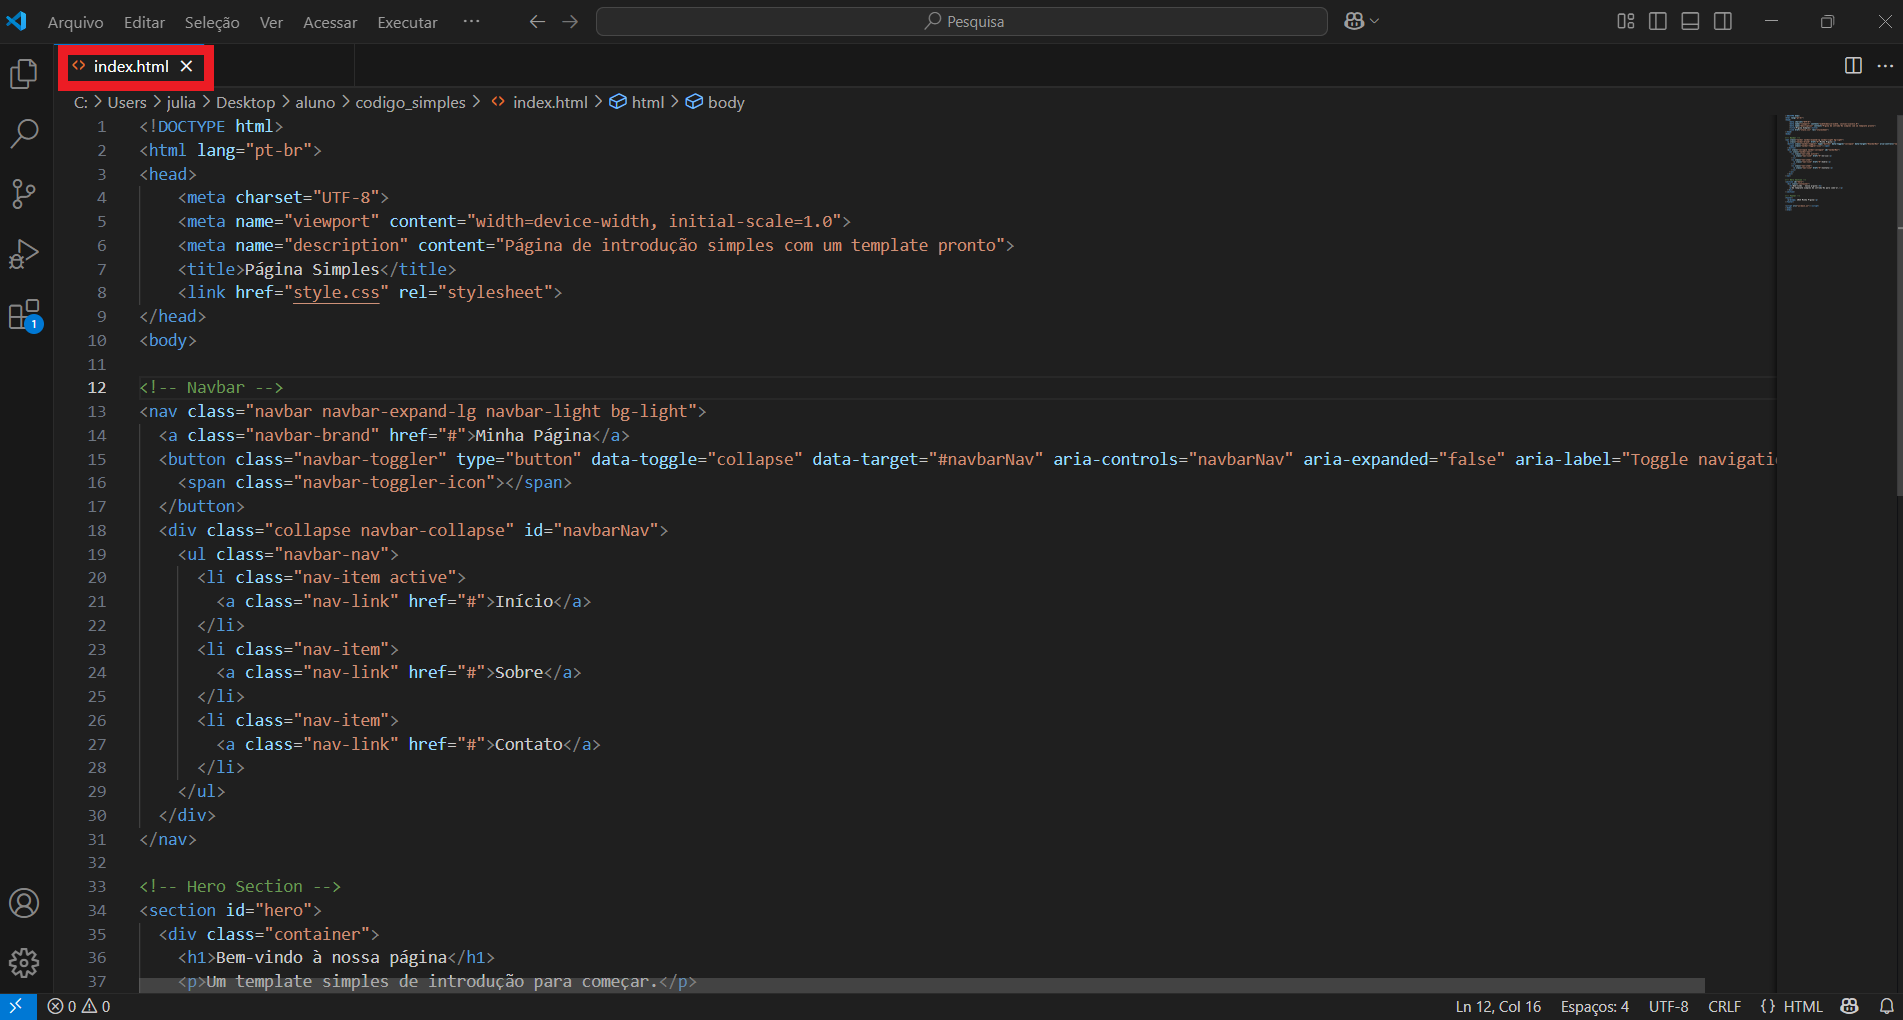Toggle the bottom panel visibility

tap(1690, 22)
